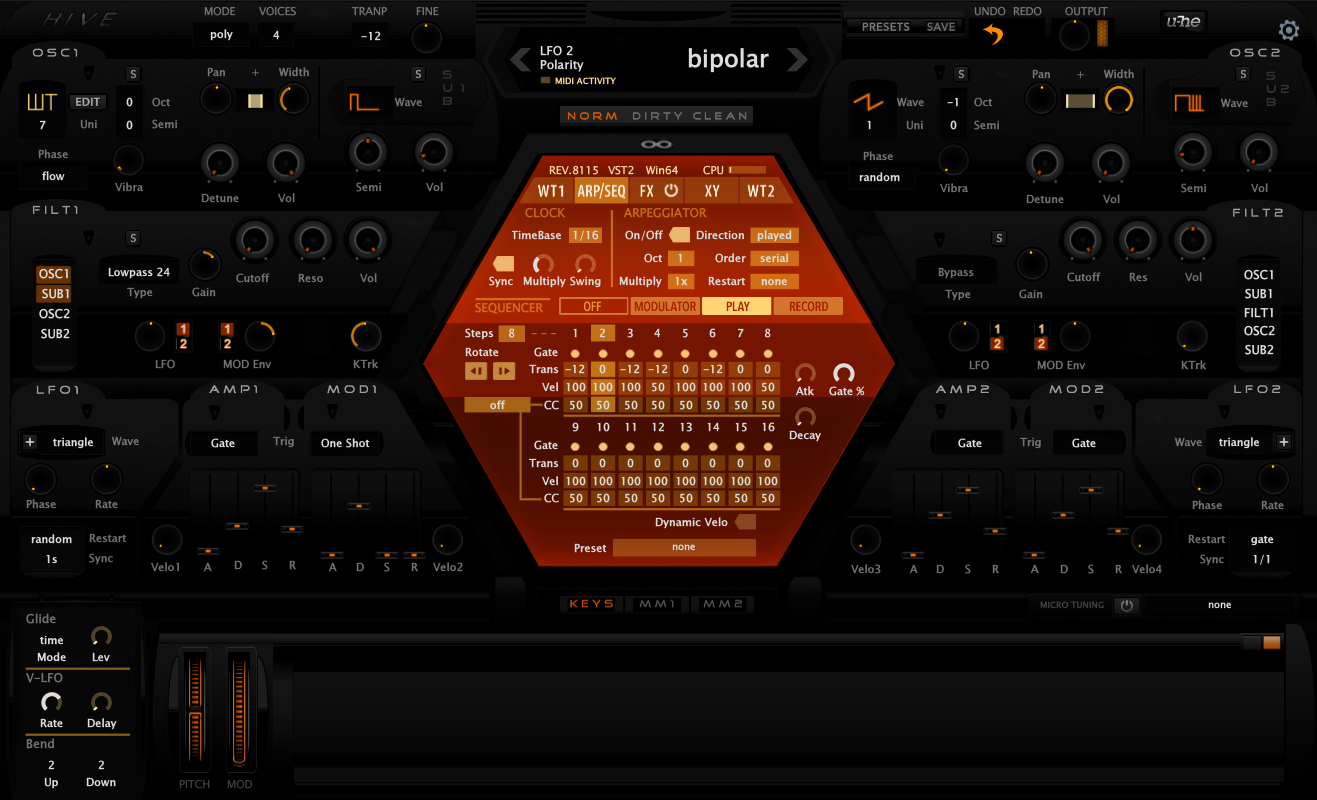
Task: Toggle FILT1 input in FILT2 list
Action: (1259, 312)
